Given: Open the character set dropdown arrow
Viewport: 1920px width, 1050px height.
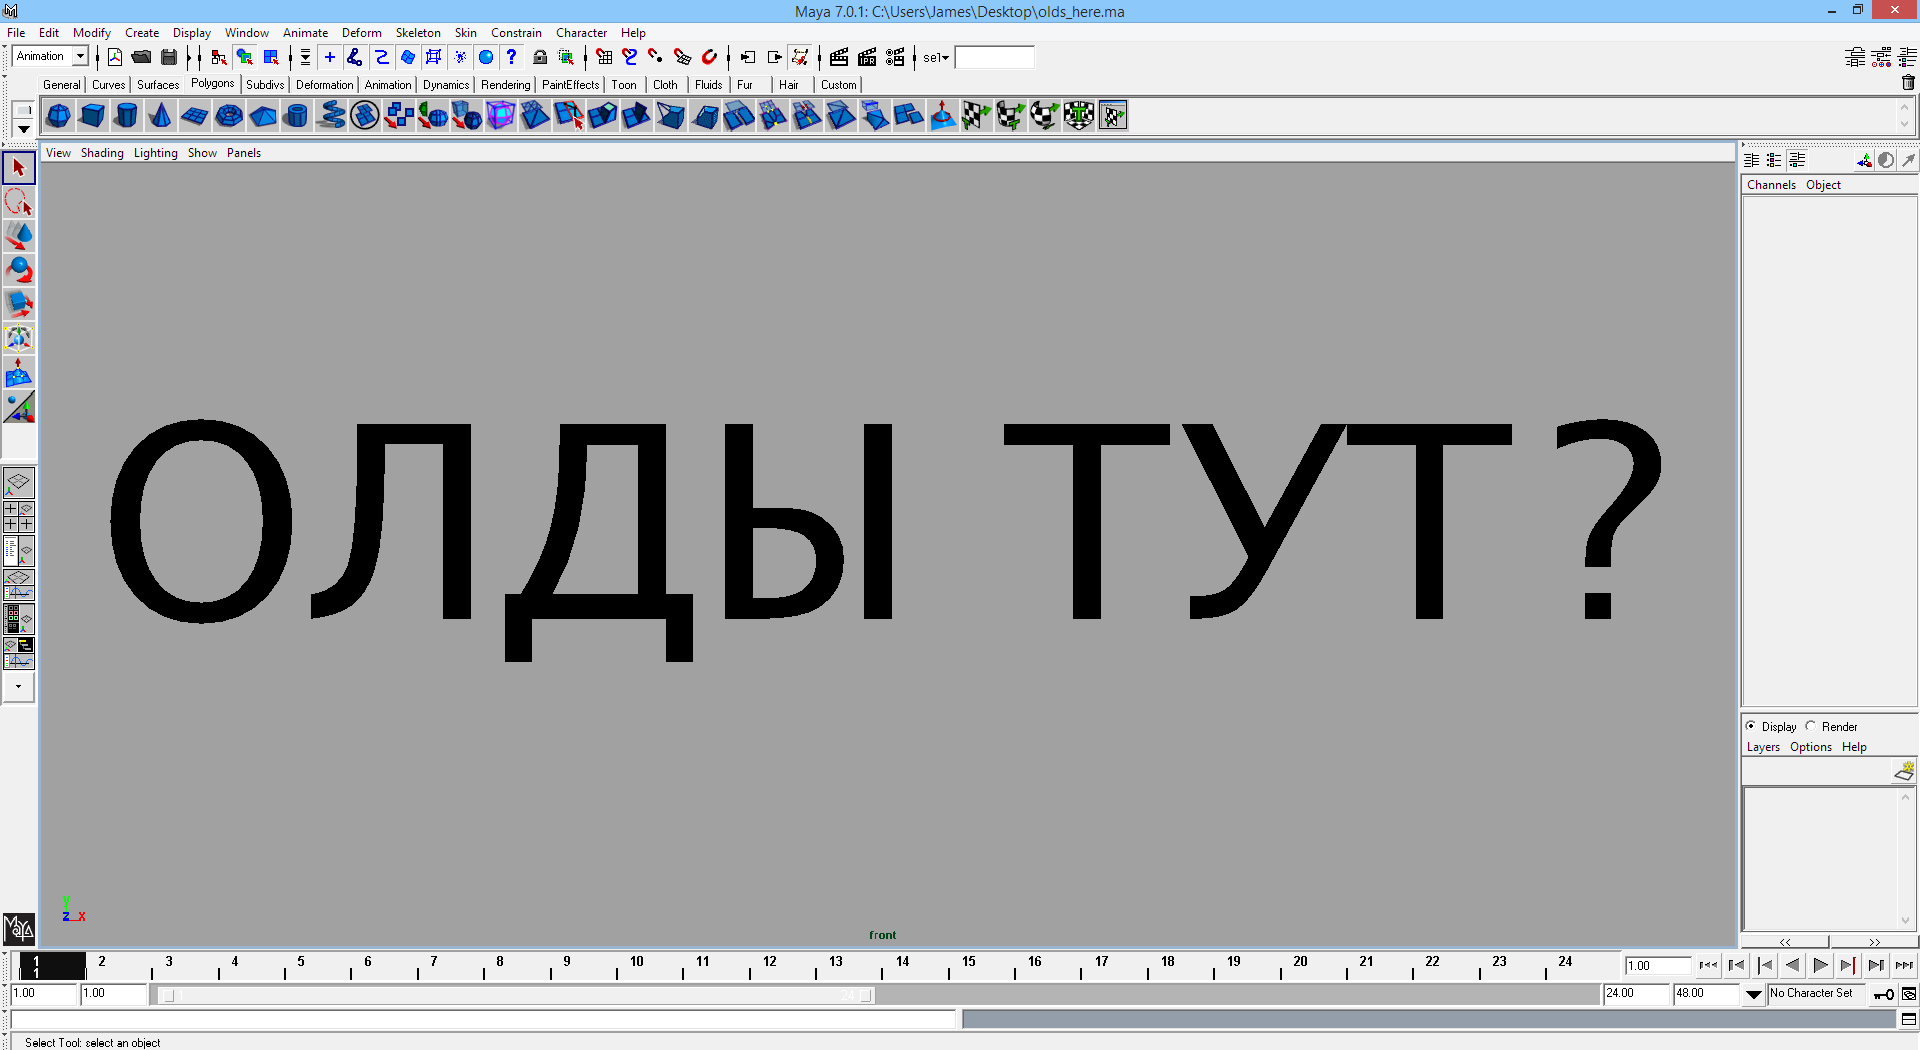Looking at the screenshot, I should (1754, 994).
